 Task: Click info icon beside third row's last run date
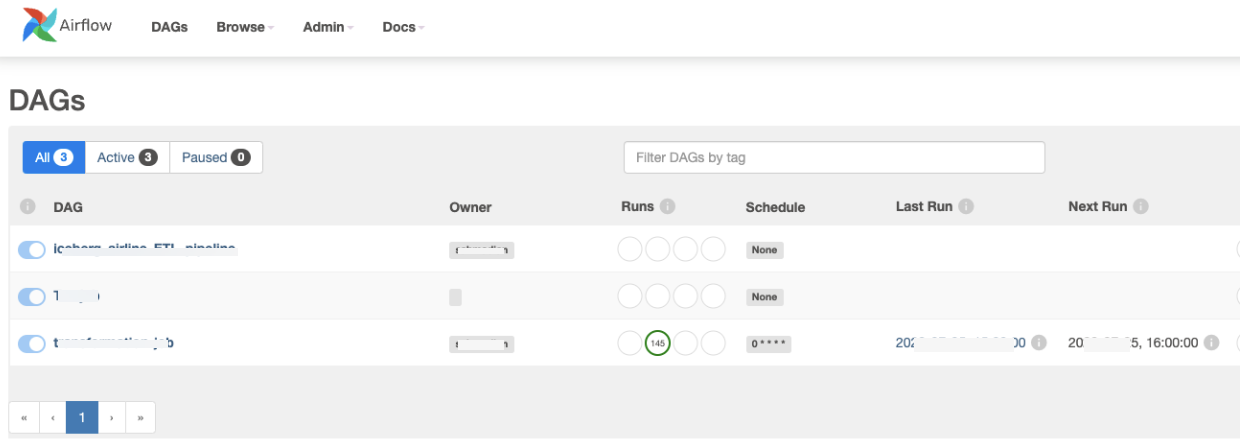click(x=1039, y=343)
